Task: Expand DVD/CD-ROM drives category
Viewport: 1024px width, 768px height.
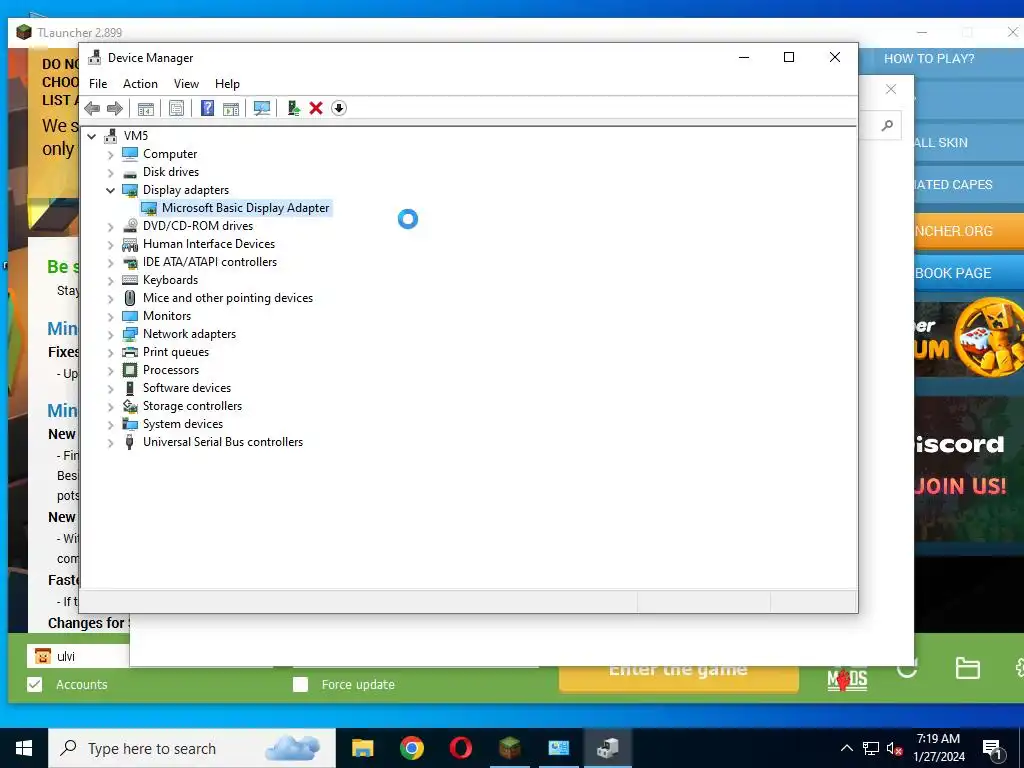Action: point(110,226)
